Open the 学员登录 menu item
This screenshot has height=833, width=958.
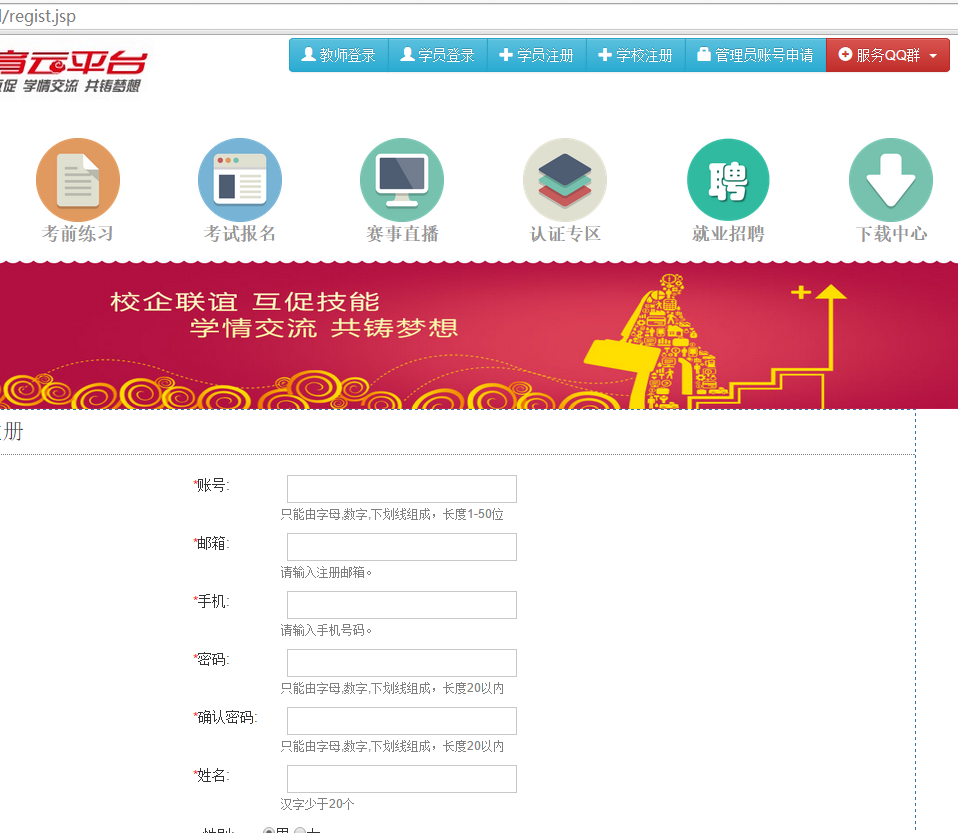click(437, 55)
